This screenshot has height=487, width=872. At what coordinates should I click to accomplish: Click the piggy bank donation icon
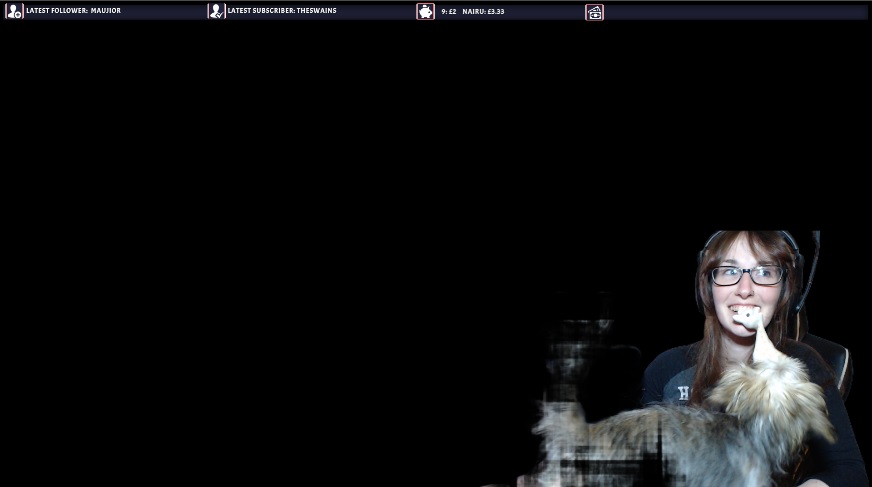[x=425, y=12]
